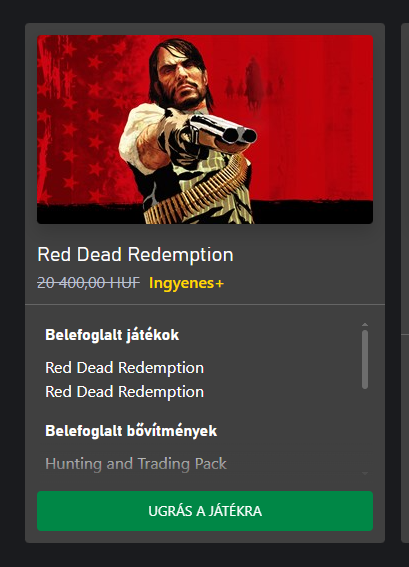Image resolution: width=409 pixels, height=567 pixels.
Task: Select the first Red Dead Redemption included game
Action: click(124, 368)
